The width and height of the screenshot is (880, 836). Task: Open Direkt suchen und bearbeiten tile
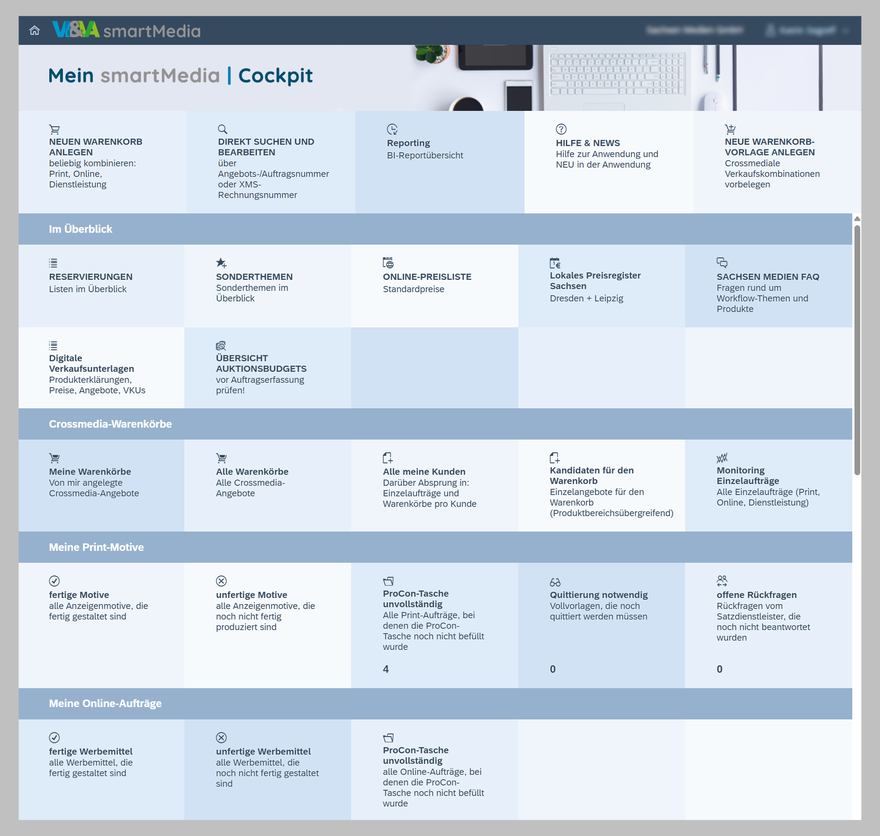click(271, 162)
